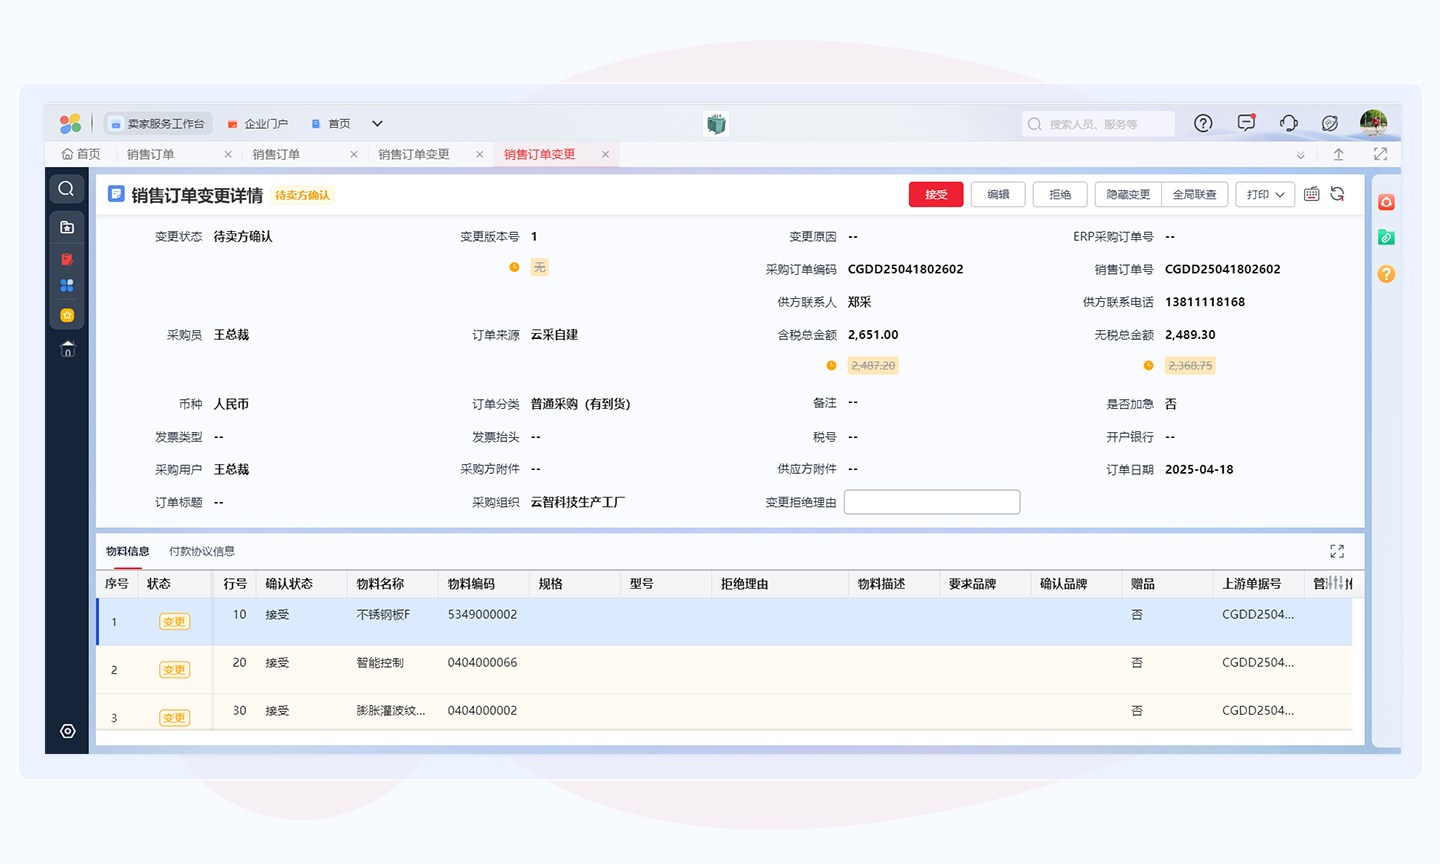Open the settings icon at sidebar bottom
Viewport: 1440px width, 864px height.
67,731
